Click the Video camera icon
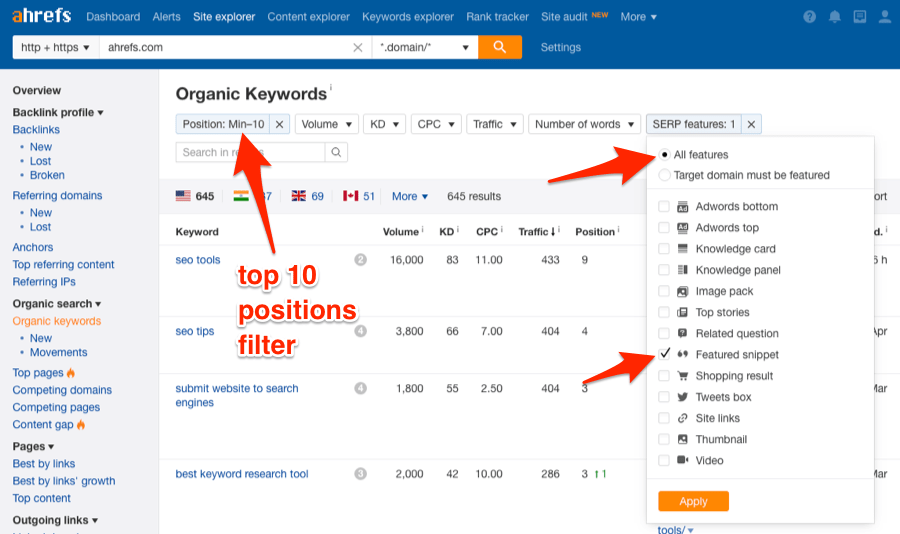The height and width of the screenshot is (534, 900). coord(682,460)
